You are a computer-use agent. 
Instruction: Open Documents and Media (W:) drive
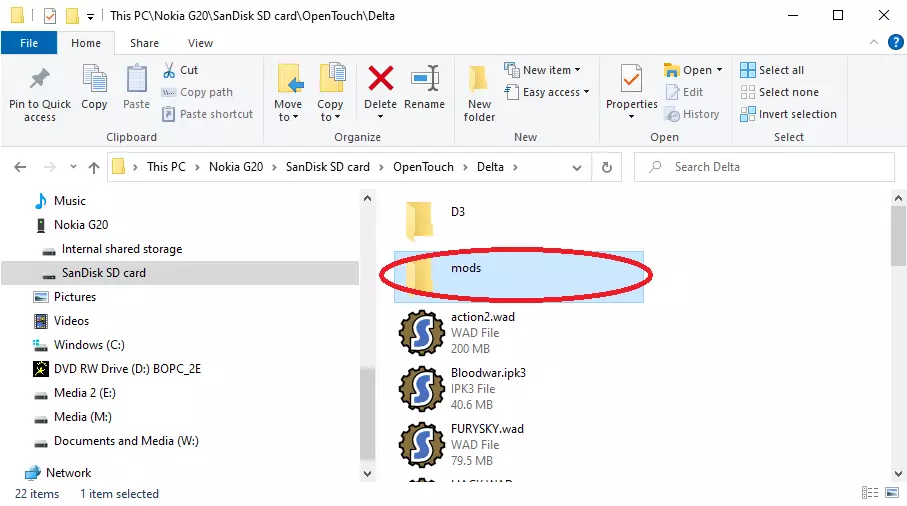(126, 441)
